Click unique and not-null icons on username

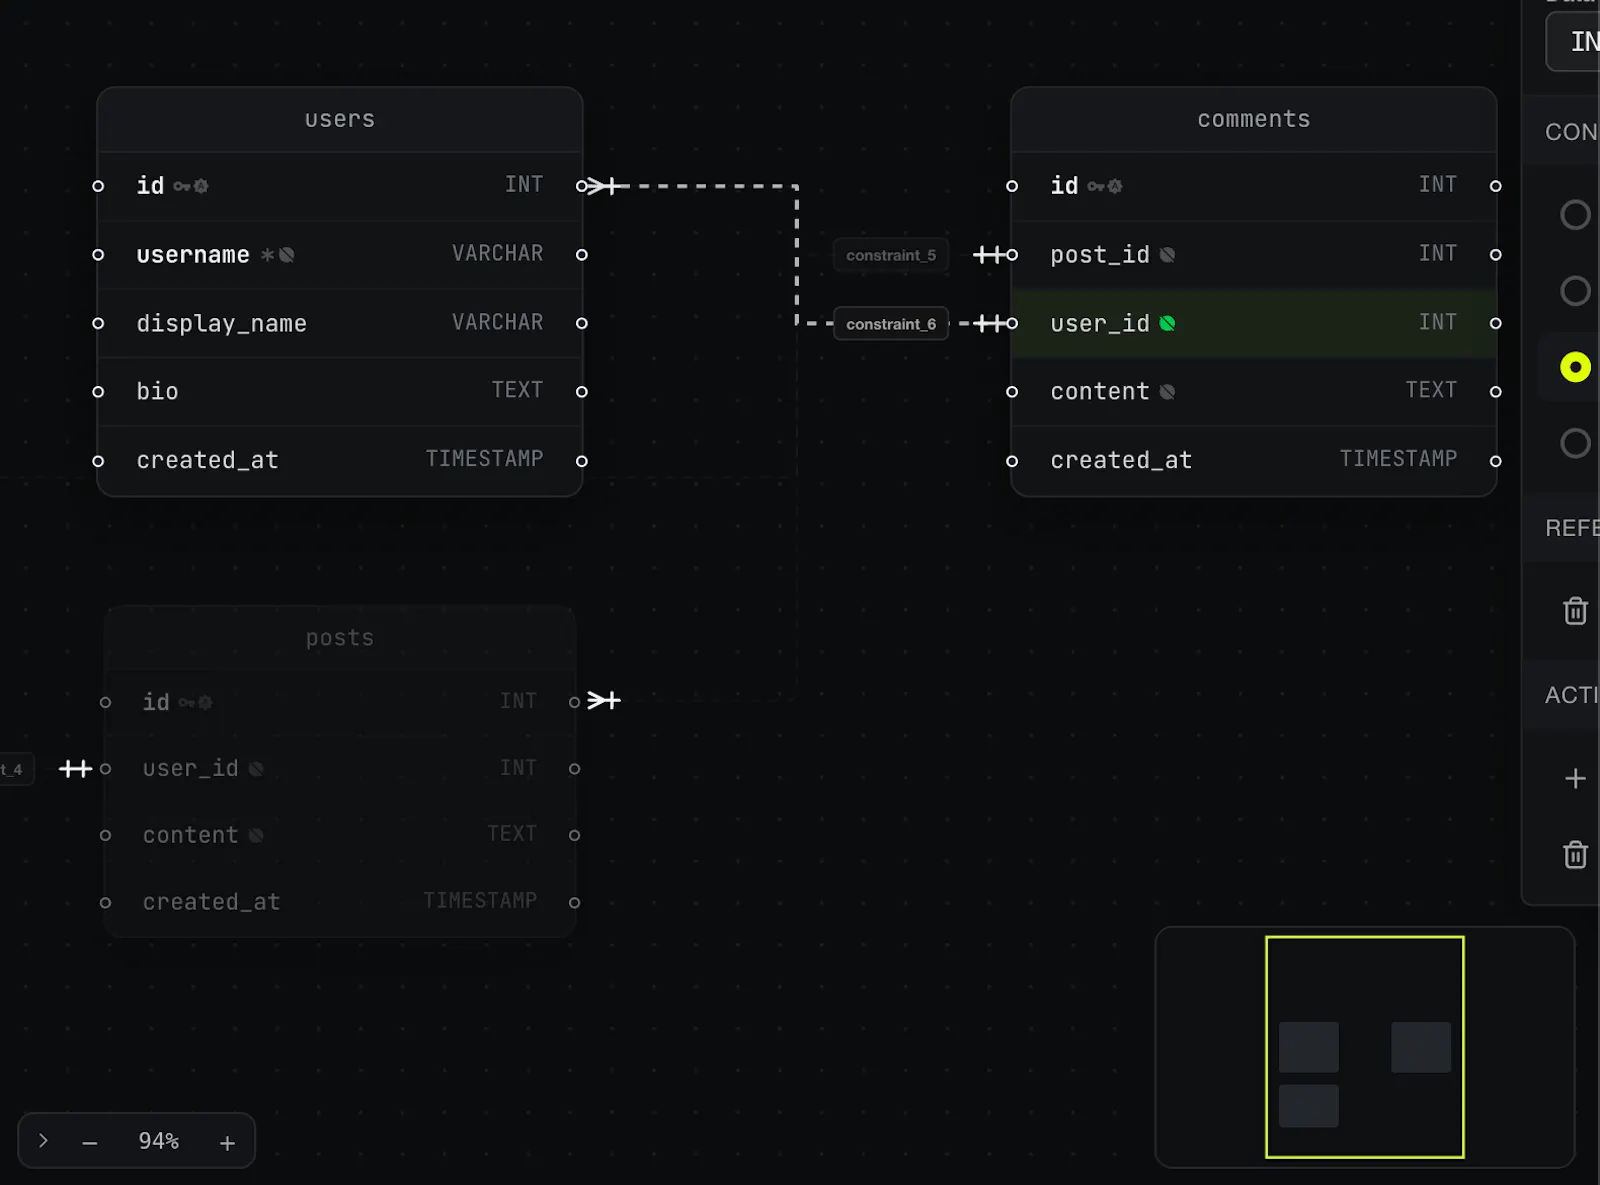[277, 255]
